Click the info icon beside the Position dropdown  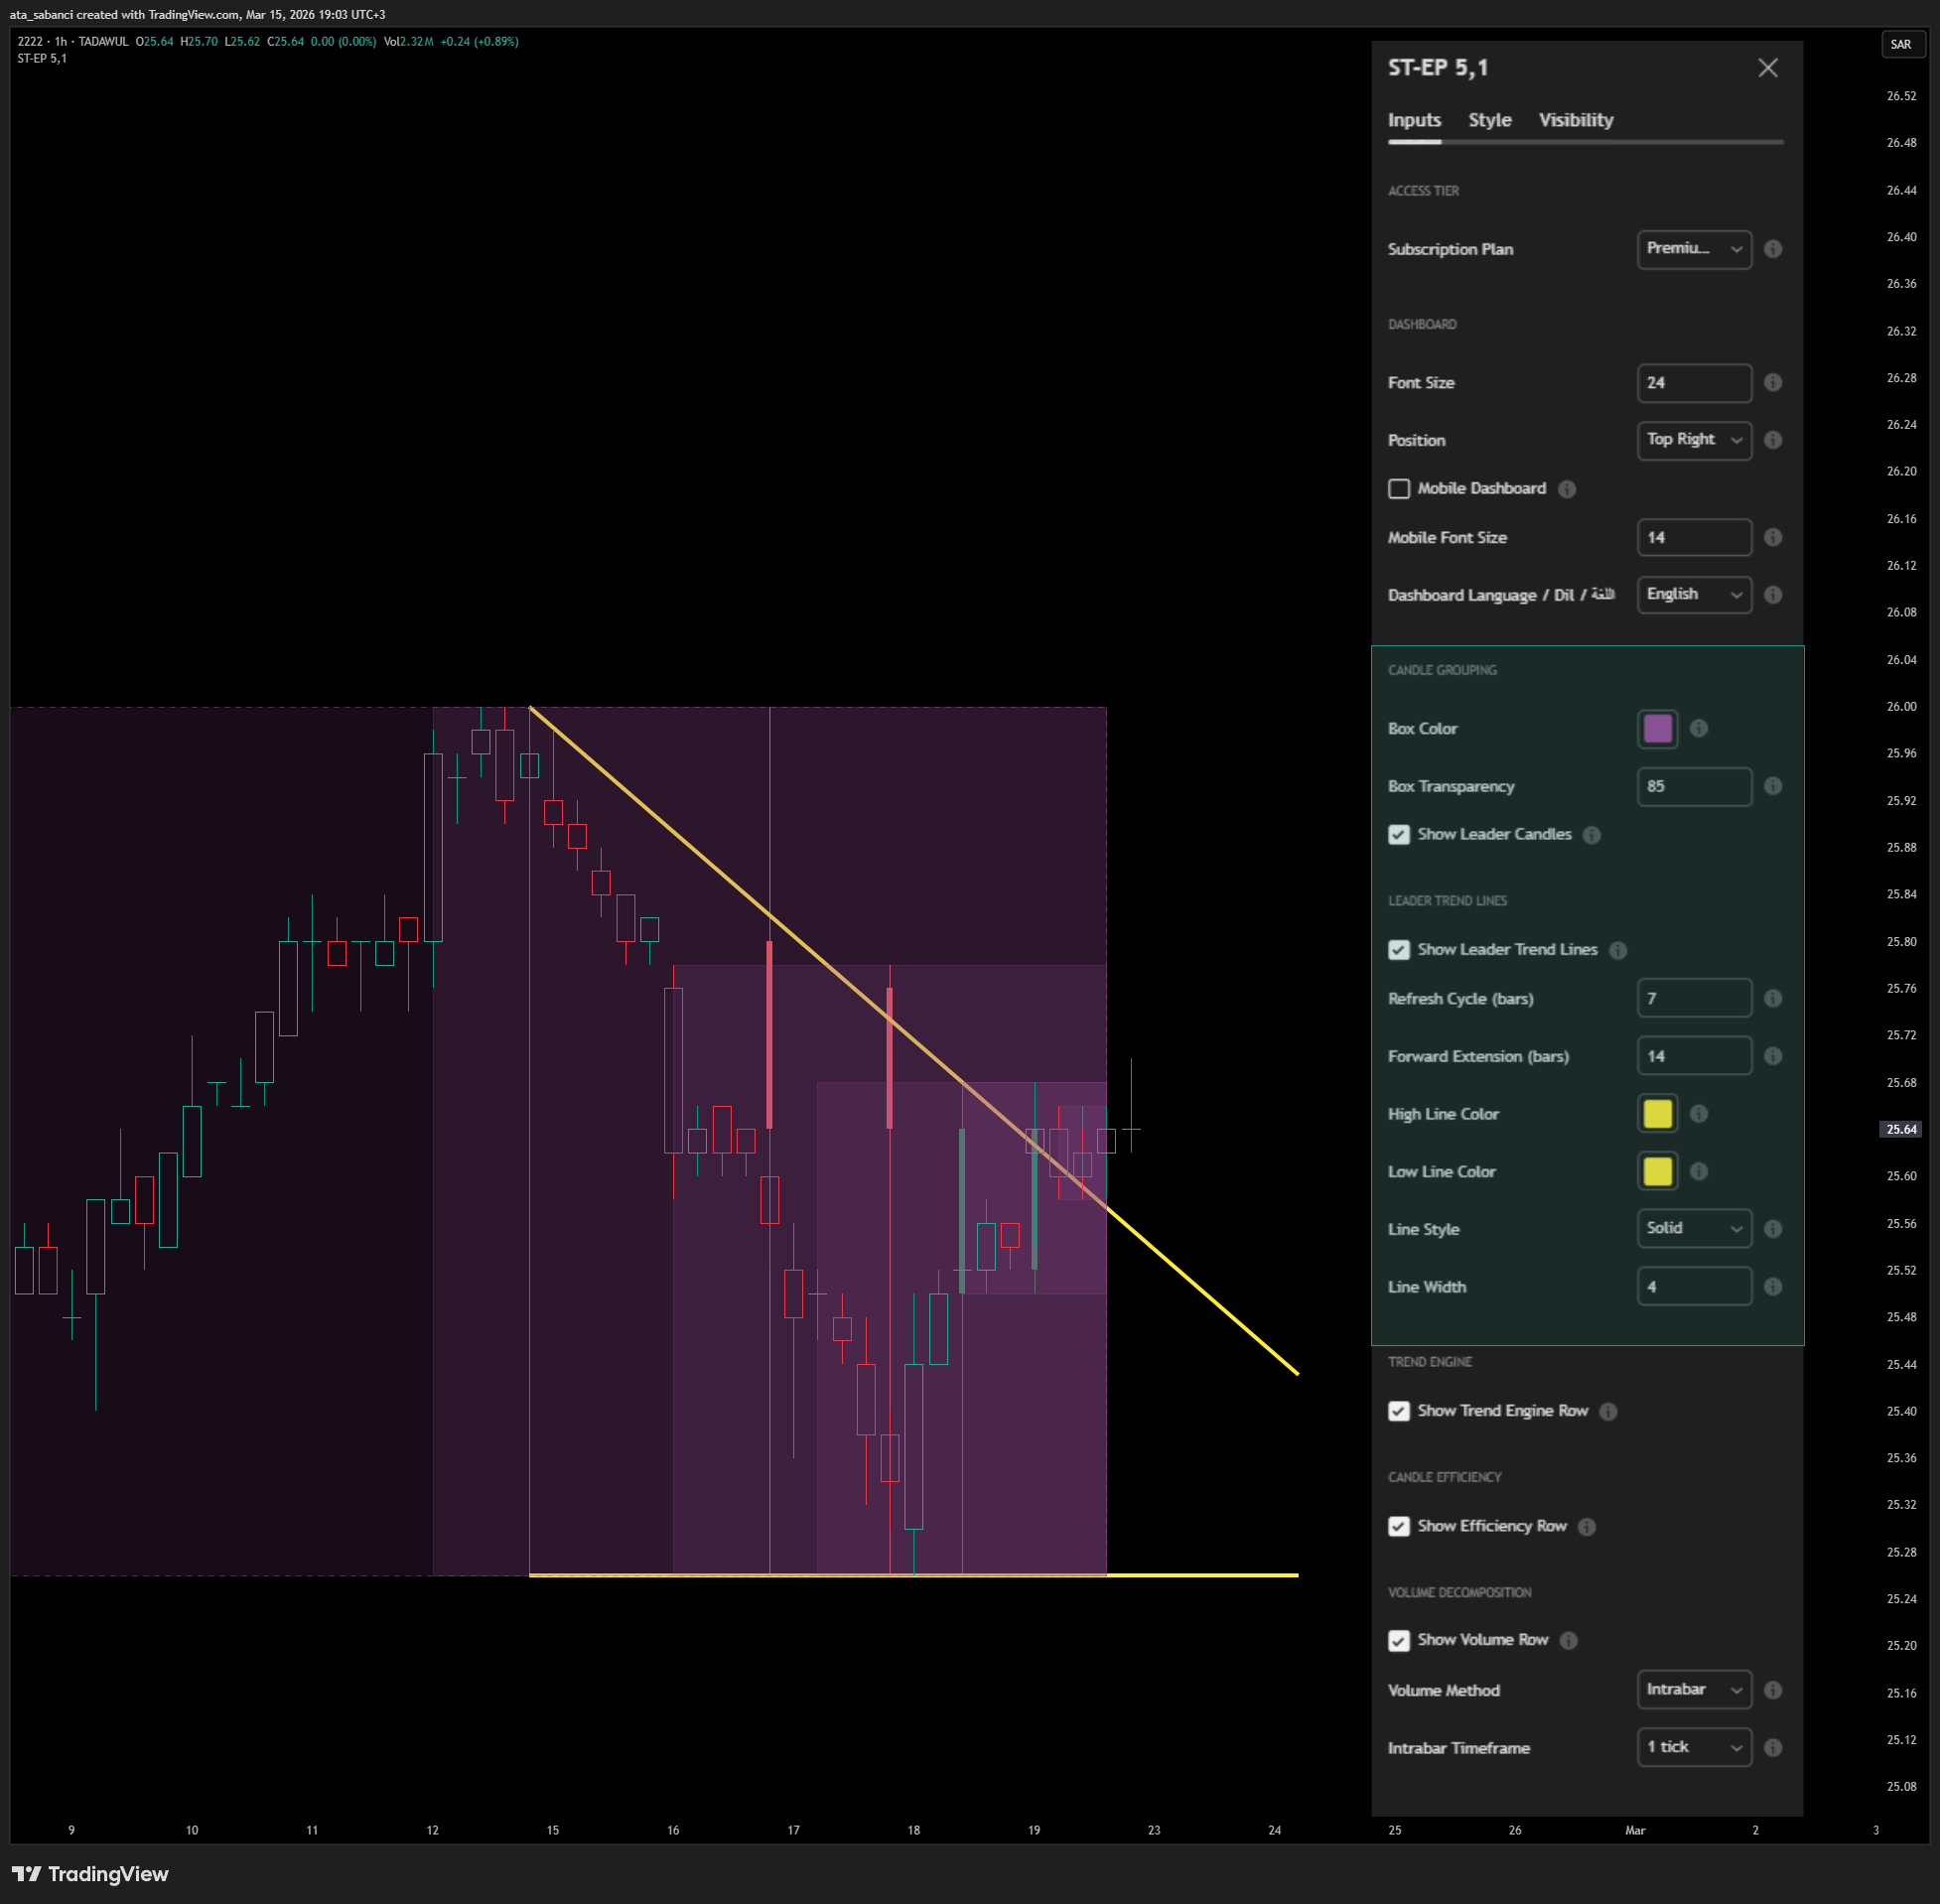pyautogui.click(x=1773, y=440)
